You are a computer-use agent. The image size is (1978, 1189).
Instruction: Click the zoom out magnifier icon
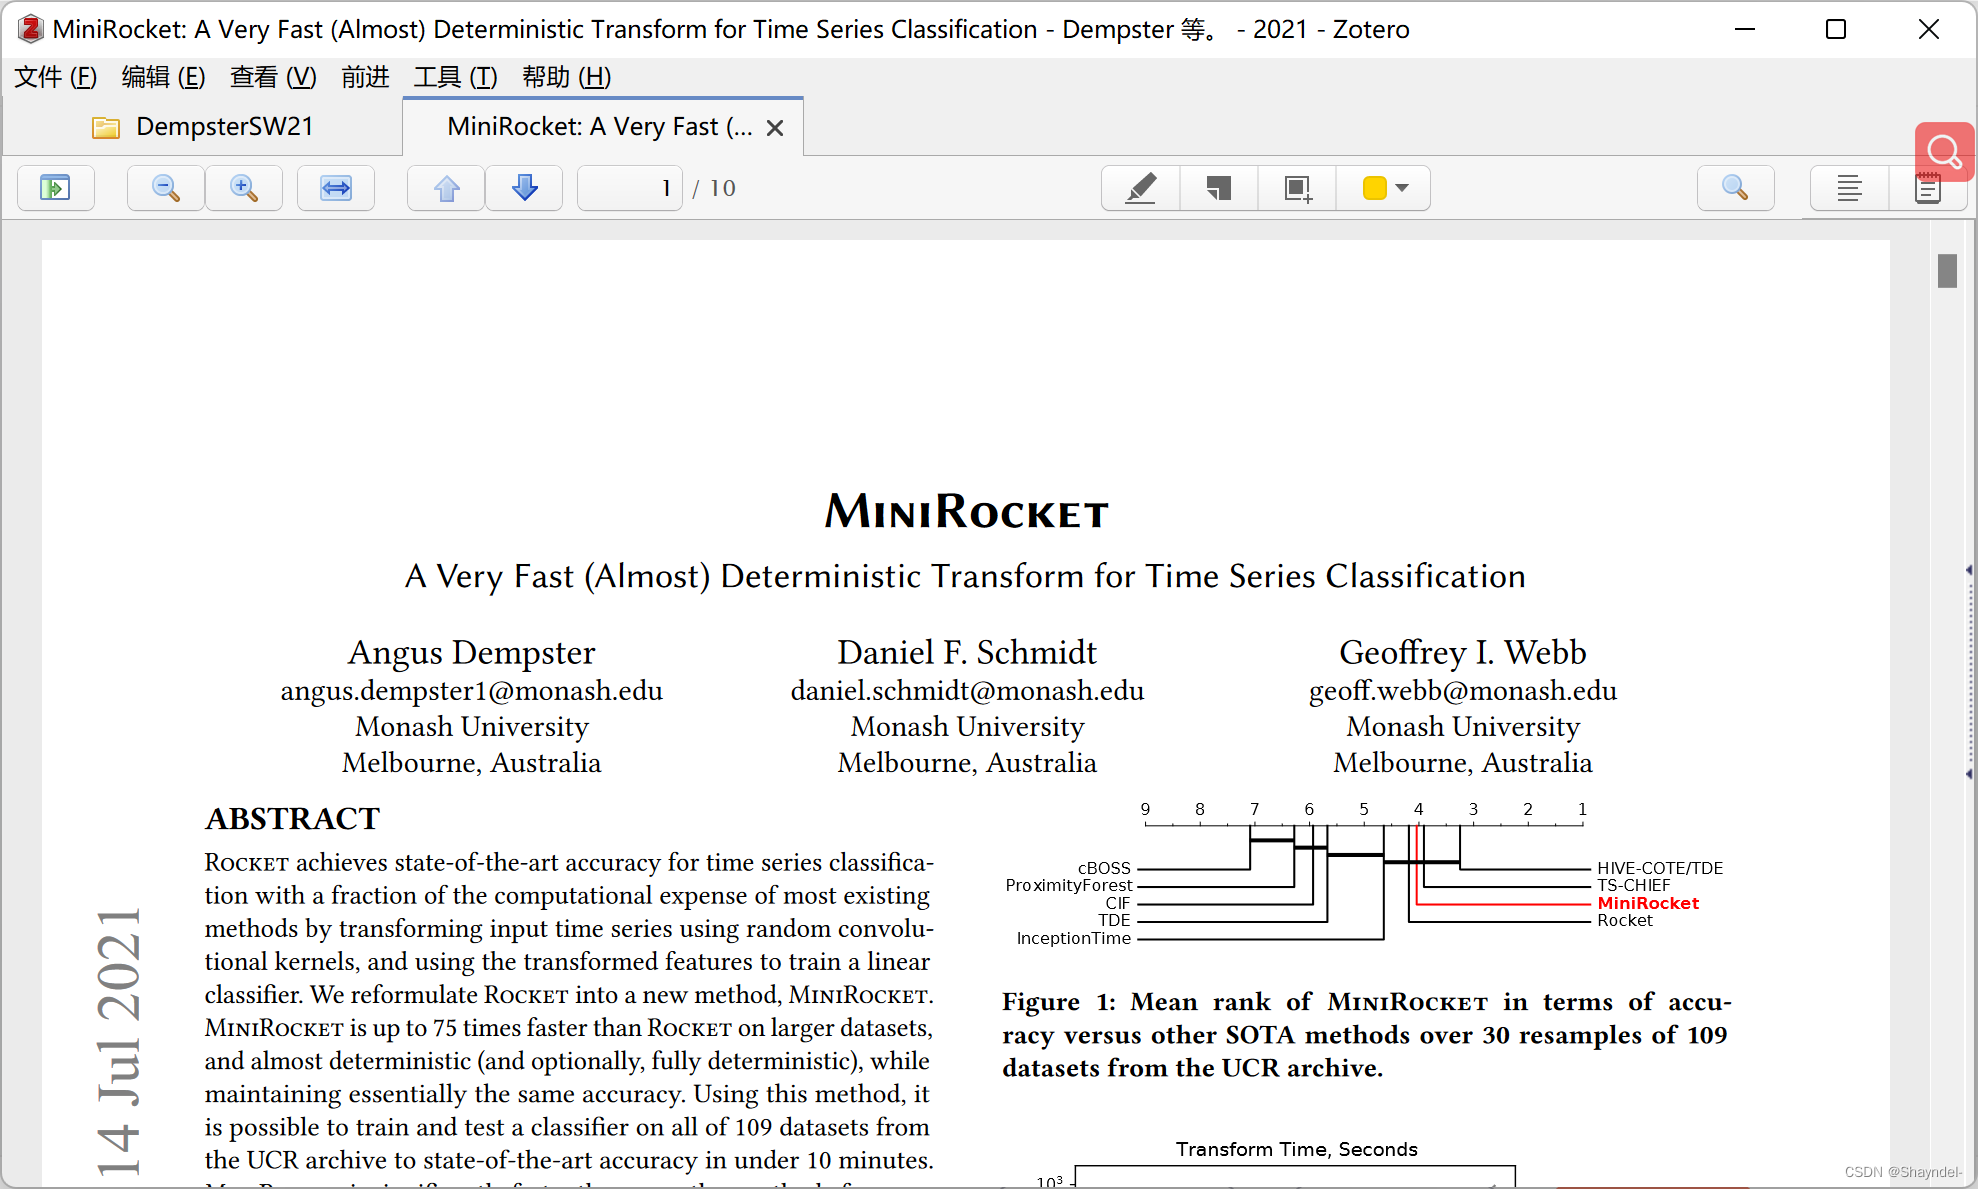[166, 188]
